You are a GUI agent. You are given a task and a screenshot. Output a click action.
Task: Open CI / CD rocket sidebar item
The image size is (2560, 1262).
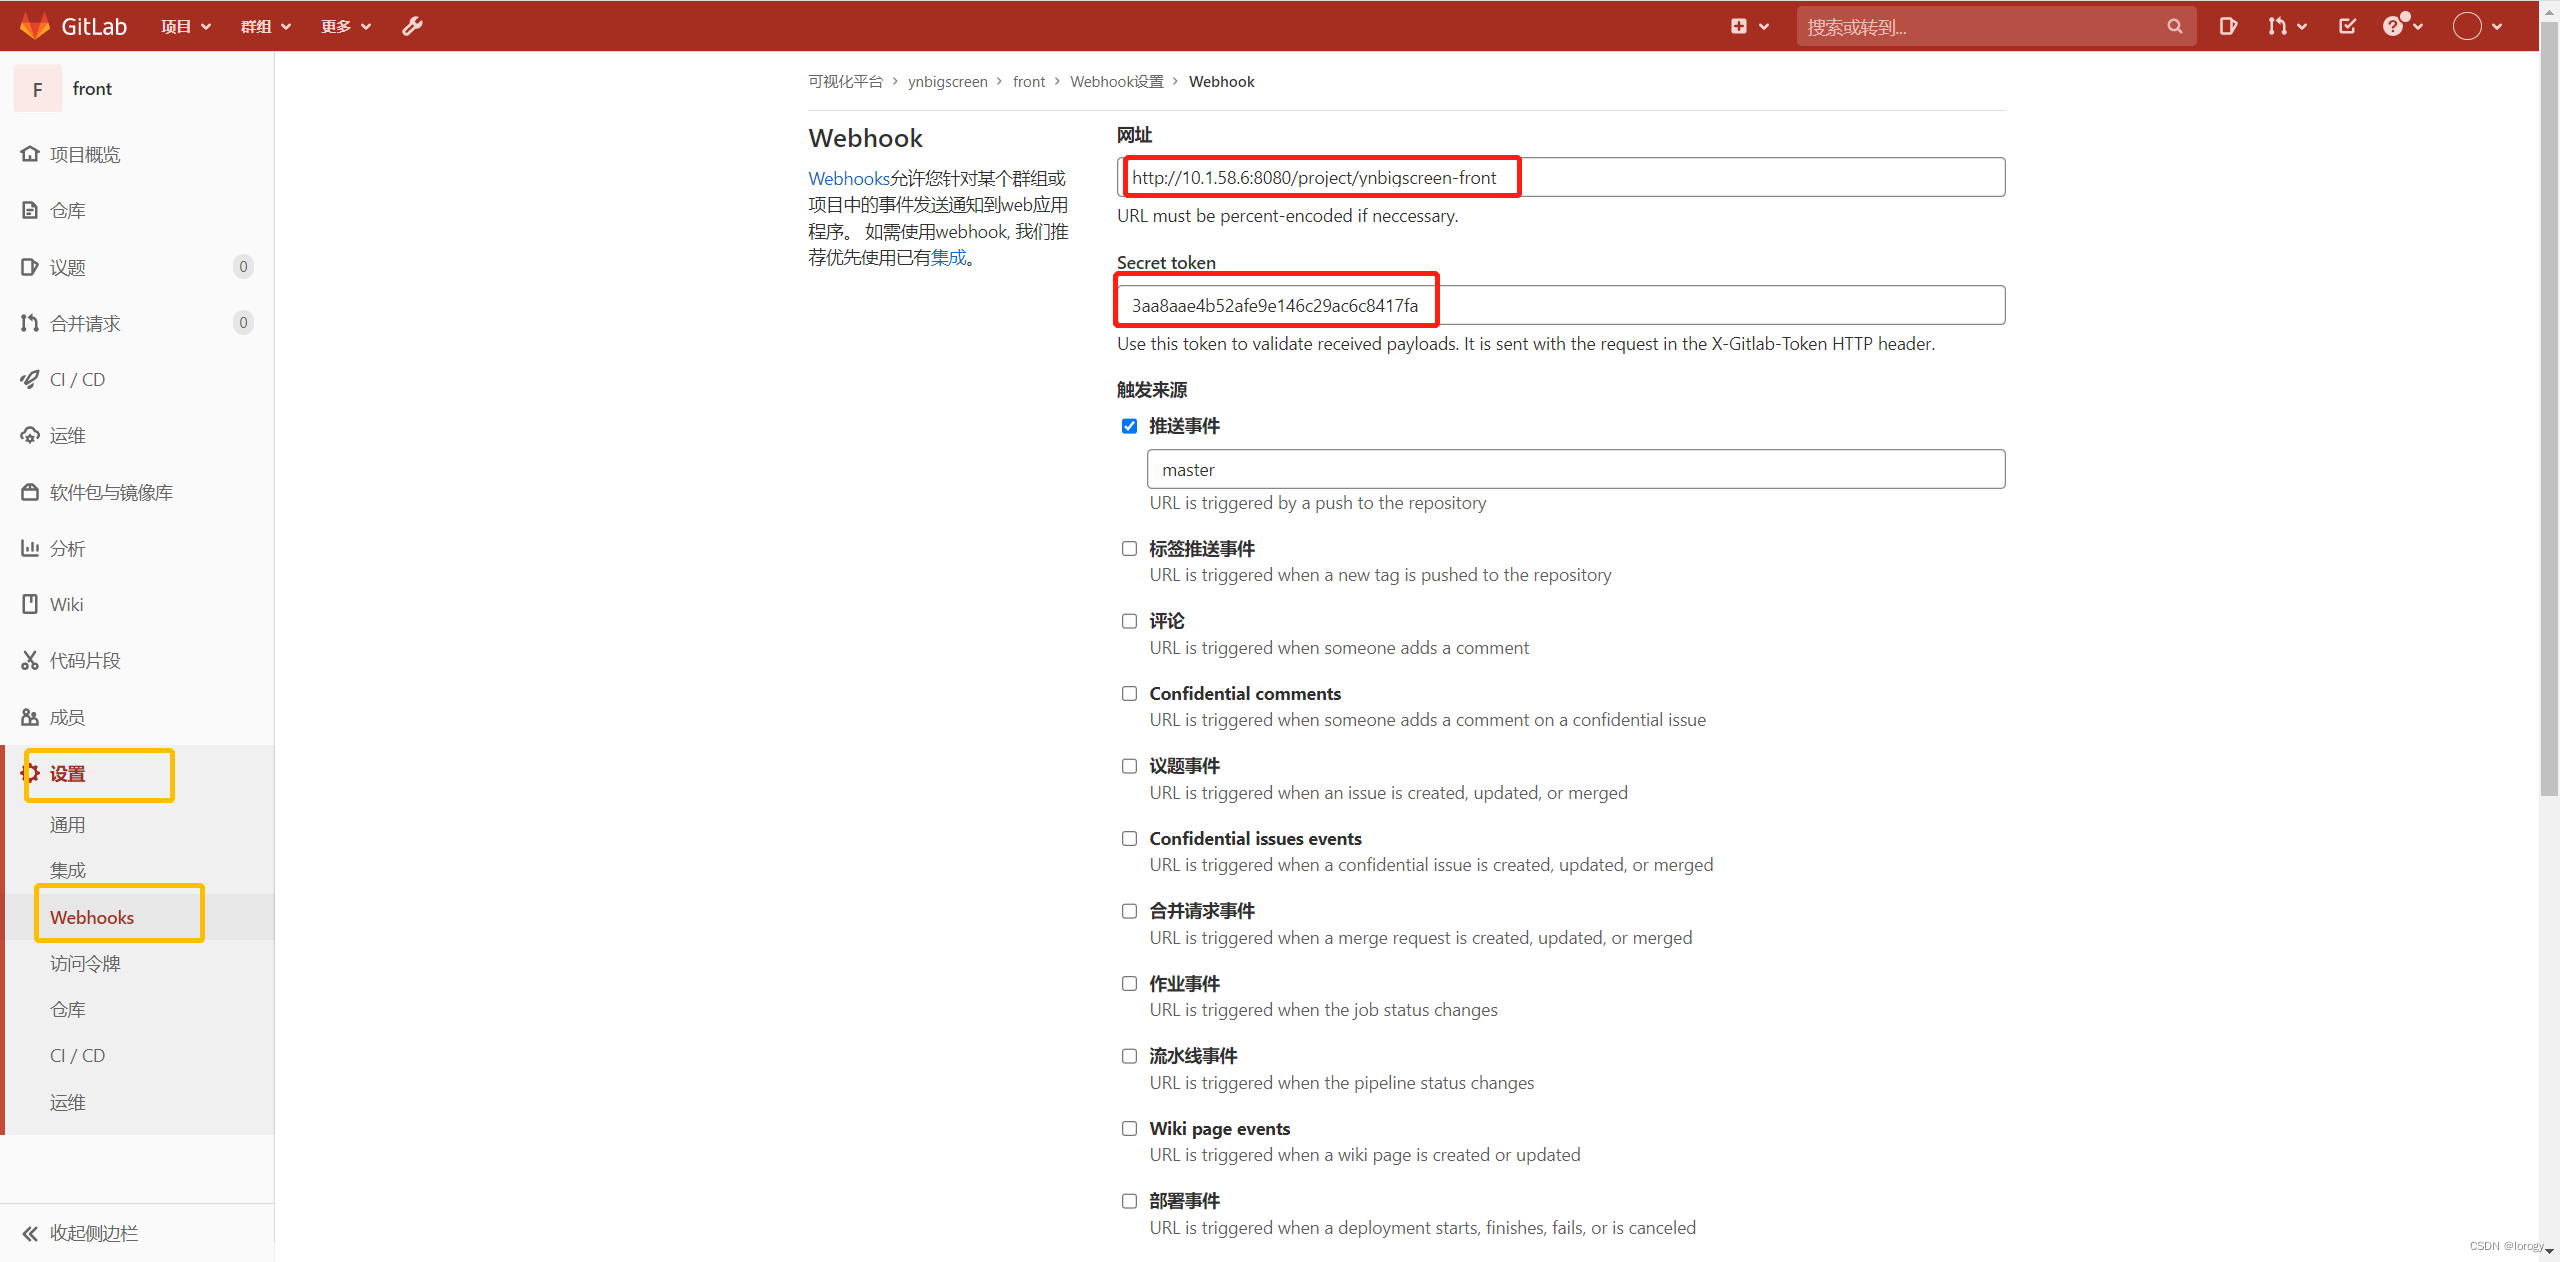[77, 380]
